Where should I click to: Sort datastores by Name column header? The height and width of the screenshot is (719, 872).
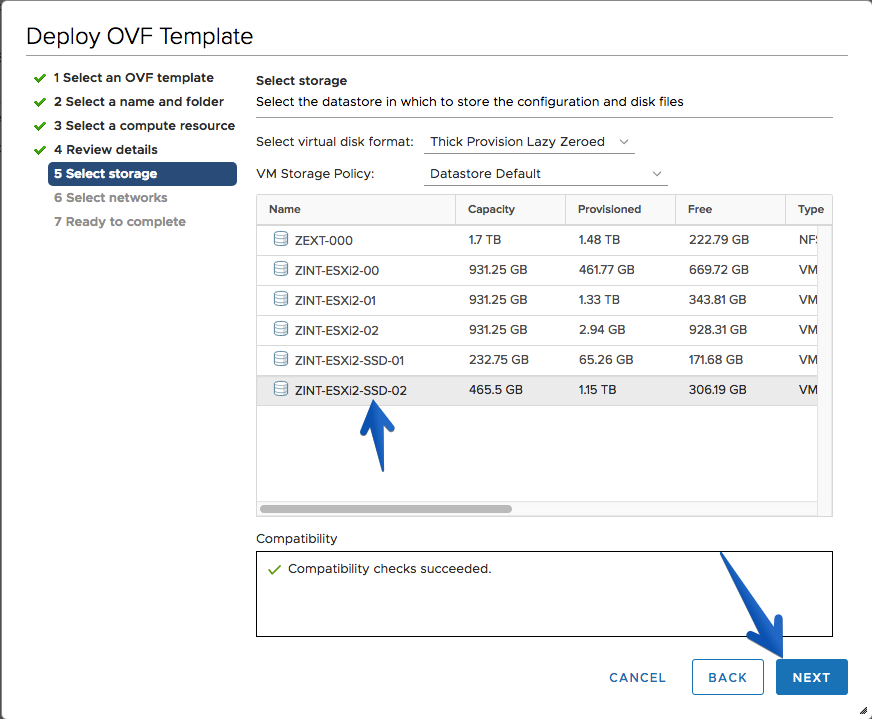click(x=356, y=209)
